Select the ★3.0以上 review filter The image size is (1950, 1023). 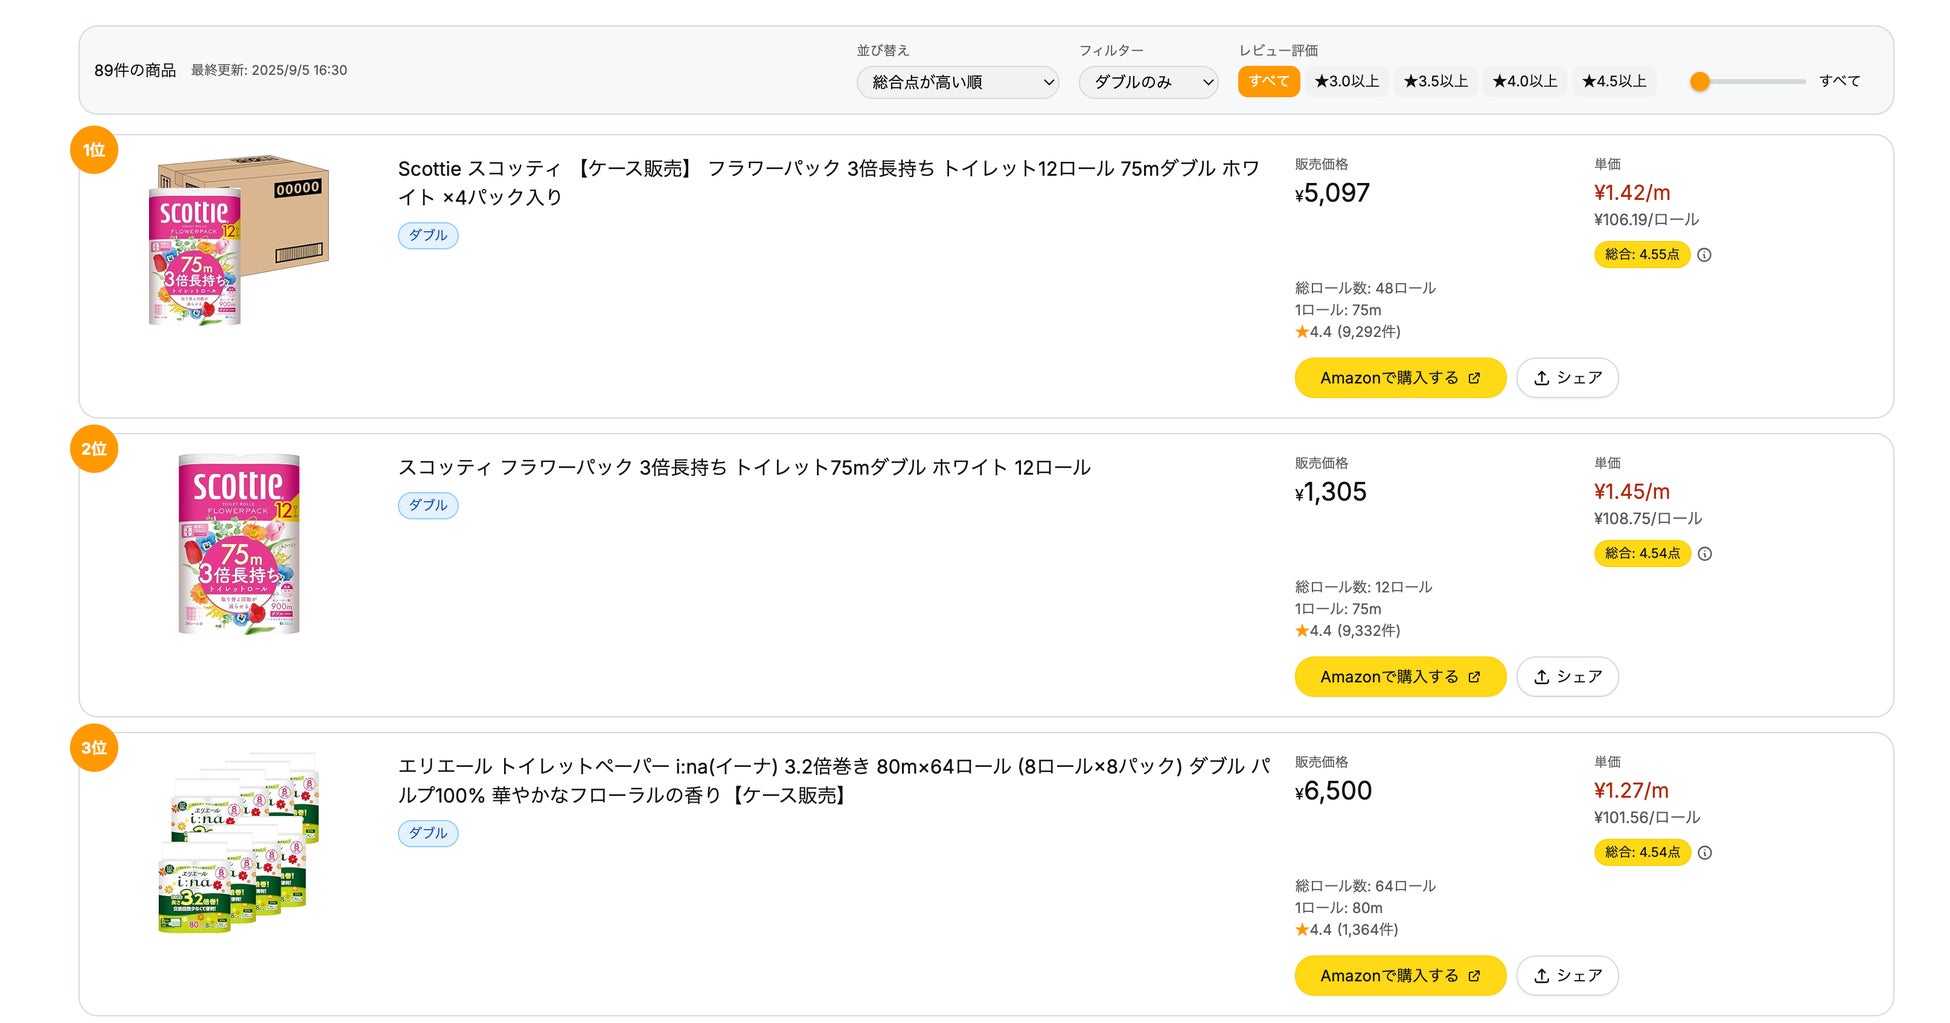tap(1346, 81)
